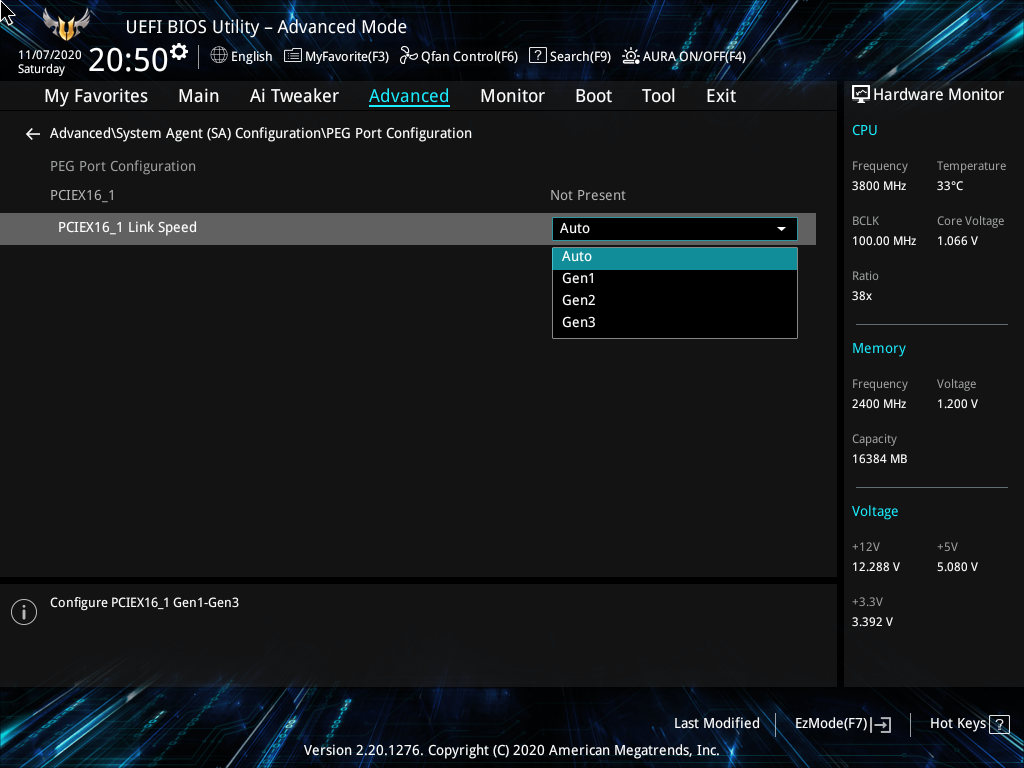Screen dimensions: 1024x768
Task: Click the EzMode exit arrow icon
Action: pos(881,724)
